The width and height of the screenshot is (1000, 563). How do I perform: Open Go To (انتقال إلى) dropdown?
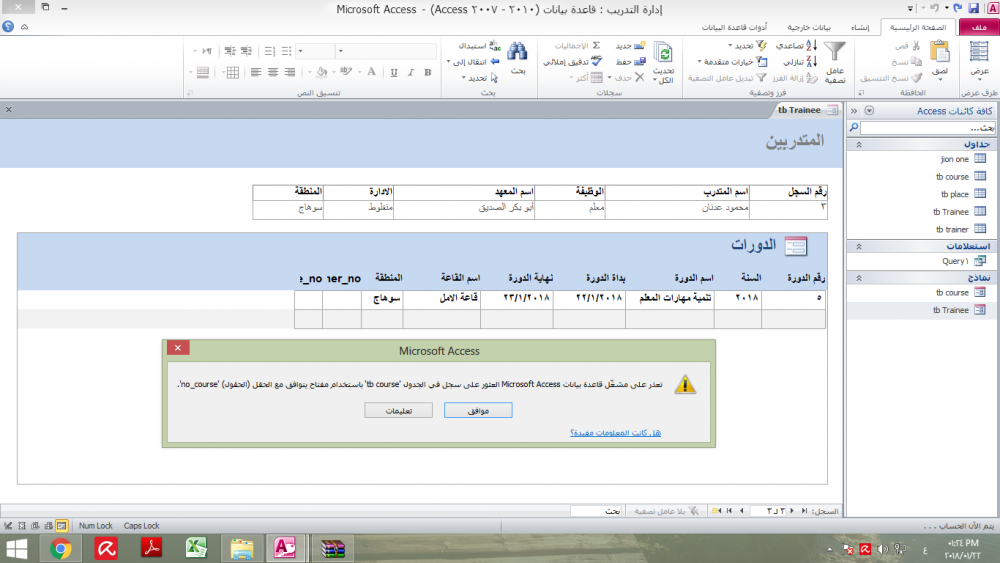click(x=473, y=62)
